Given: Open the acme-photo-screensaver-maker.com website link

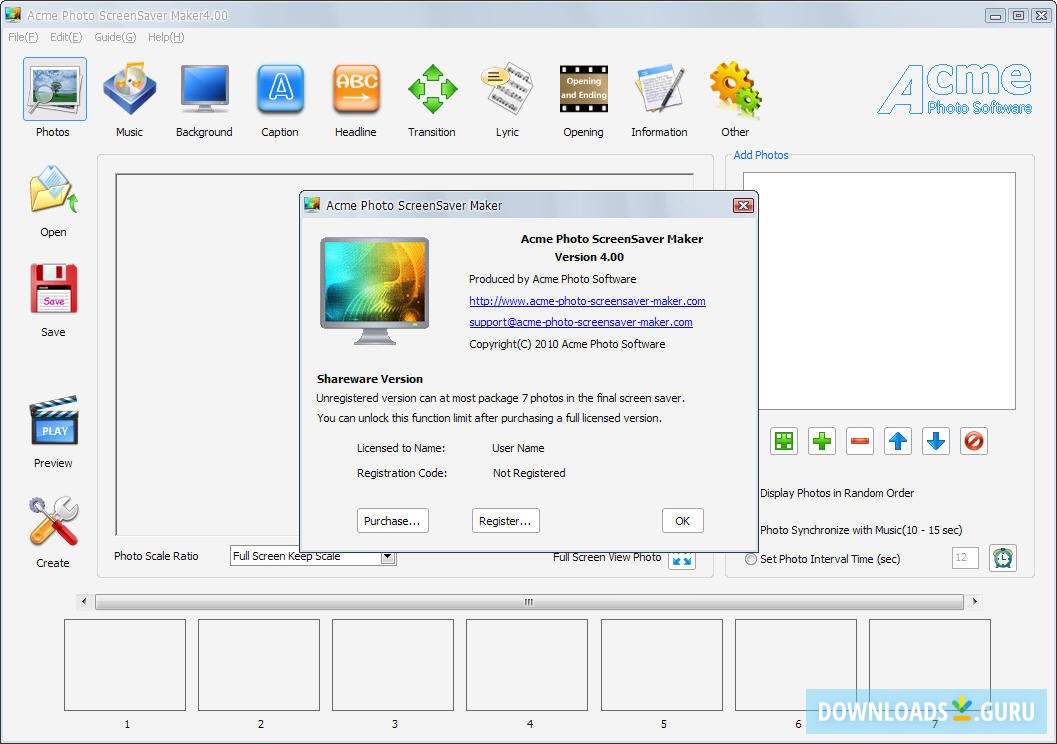Looking at the screenshot, I should click(x=587, y=301).
